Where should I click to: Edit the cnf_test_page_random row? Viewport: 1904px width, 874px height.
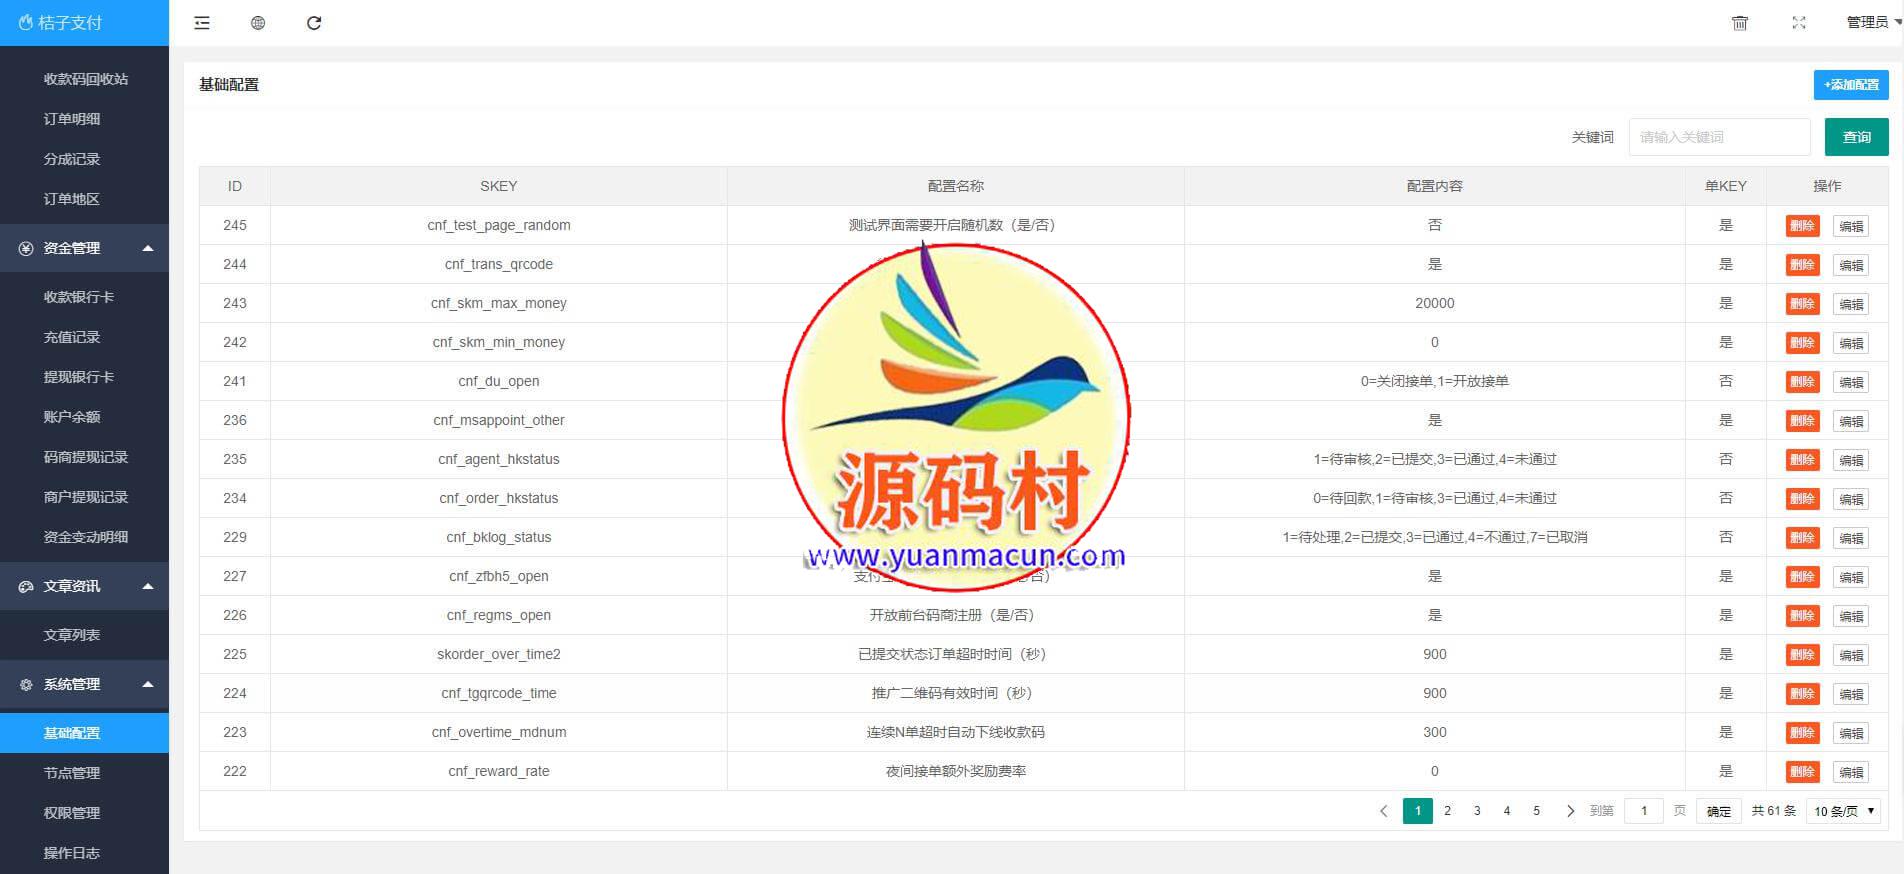1851,226
